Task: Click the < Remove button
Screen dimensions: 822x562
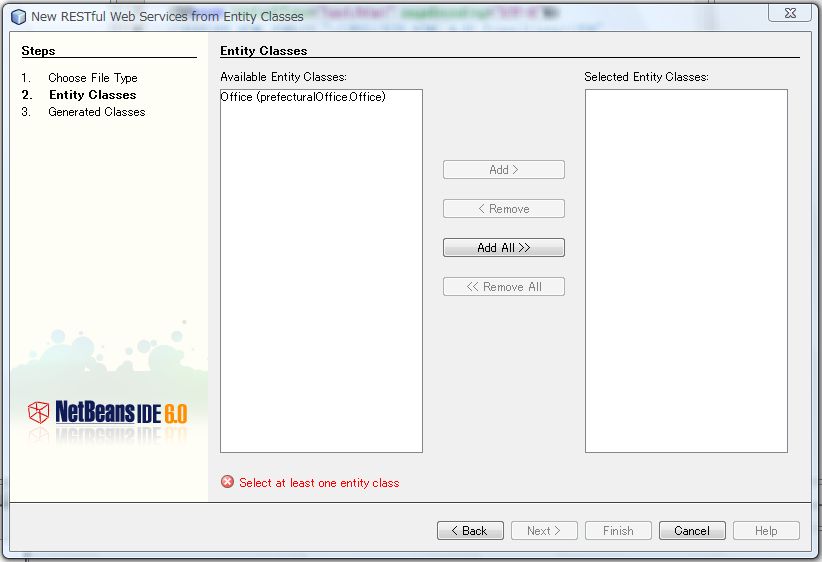Action: point(504,209)
